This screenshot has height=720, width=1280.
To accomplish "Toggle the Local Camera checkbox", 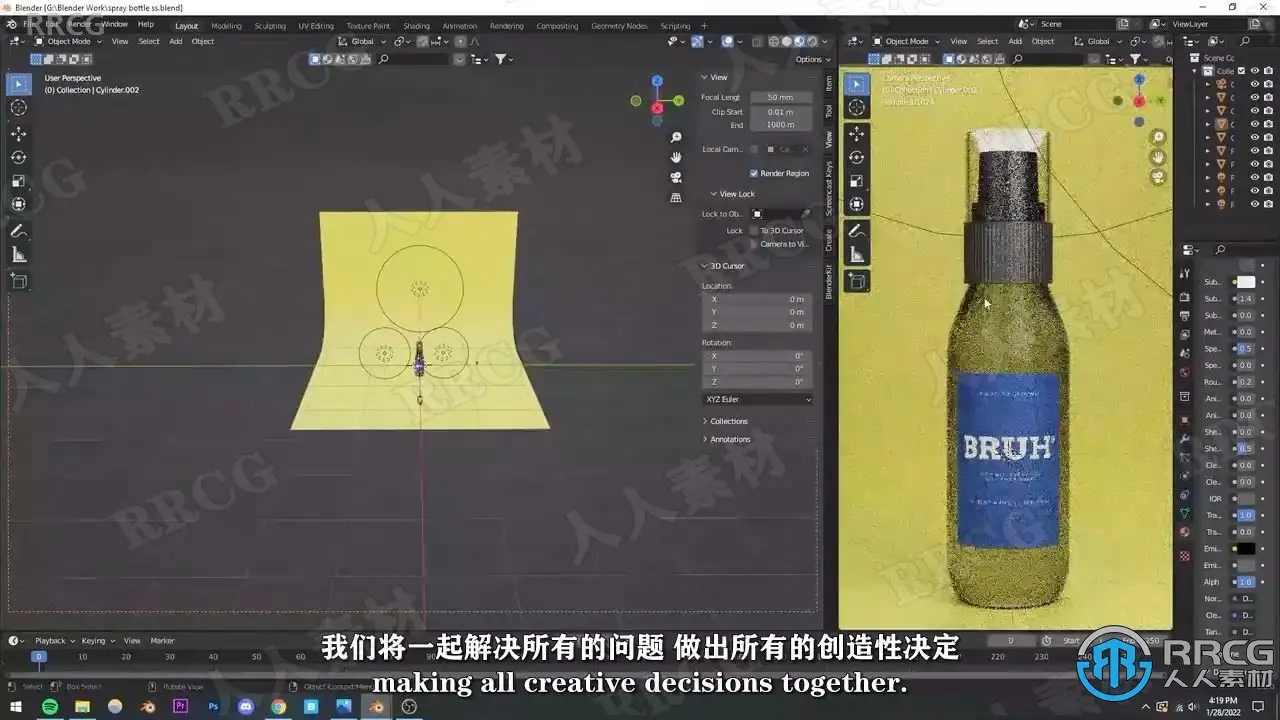I will click(753, 149).
